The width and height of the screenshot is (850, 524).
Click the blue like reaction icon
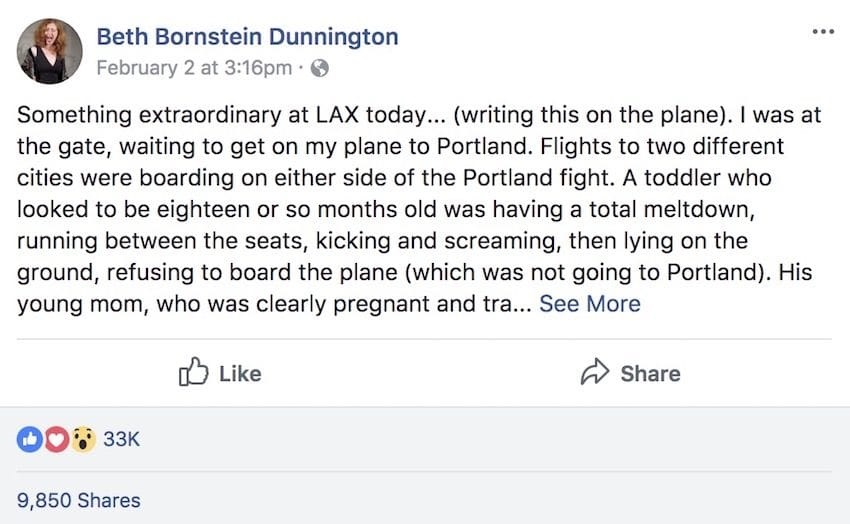[x=29, y=438]
